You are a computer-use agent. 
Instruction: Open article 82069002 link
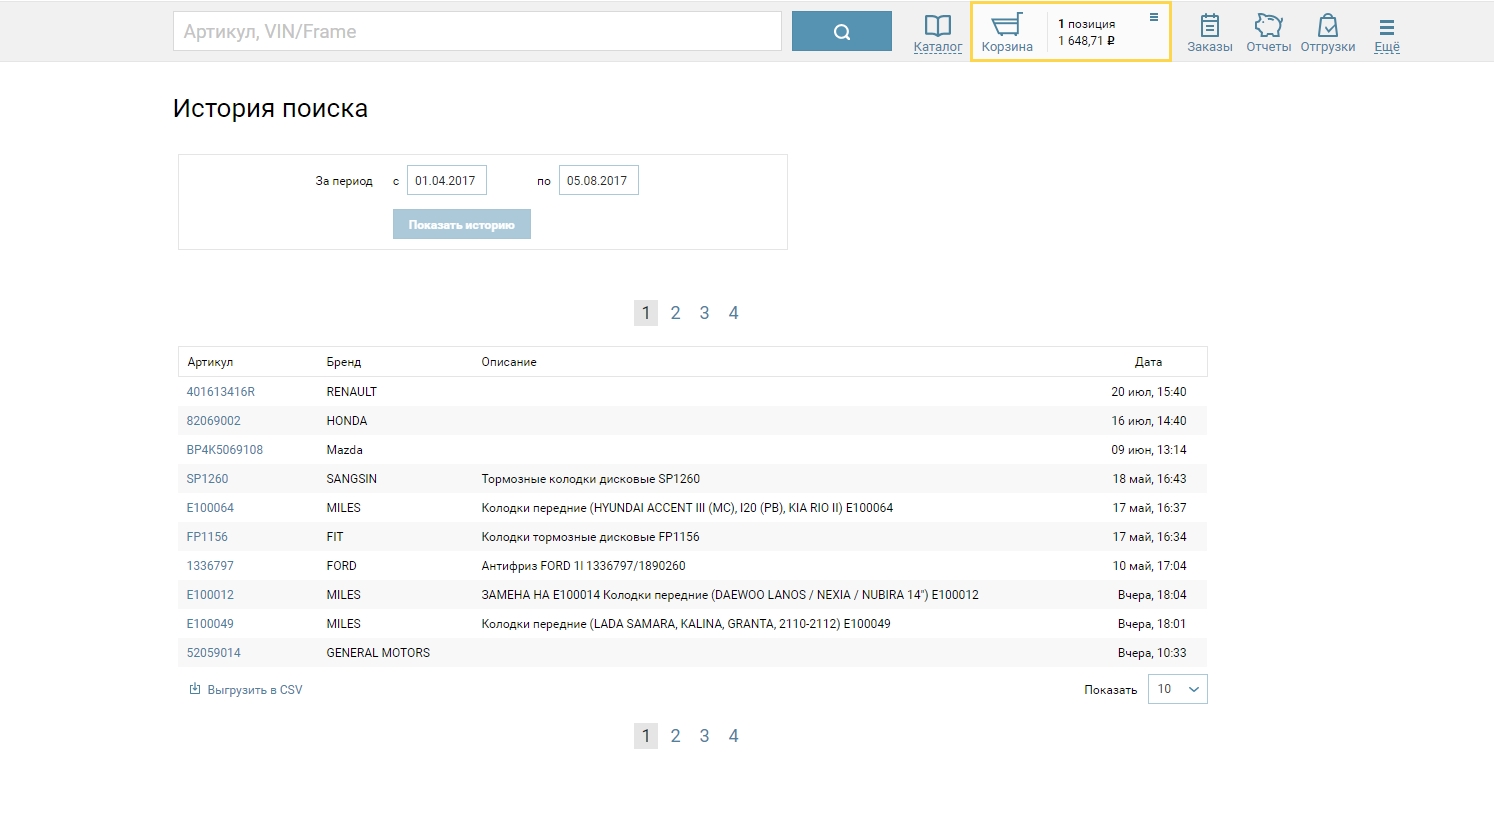(x=214, y=421)
